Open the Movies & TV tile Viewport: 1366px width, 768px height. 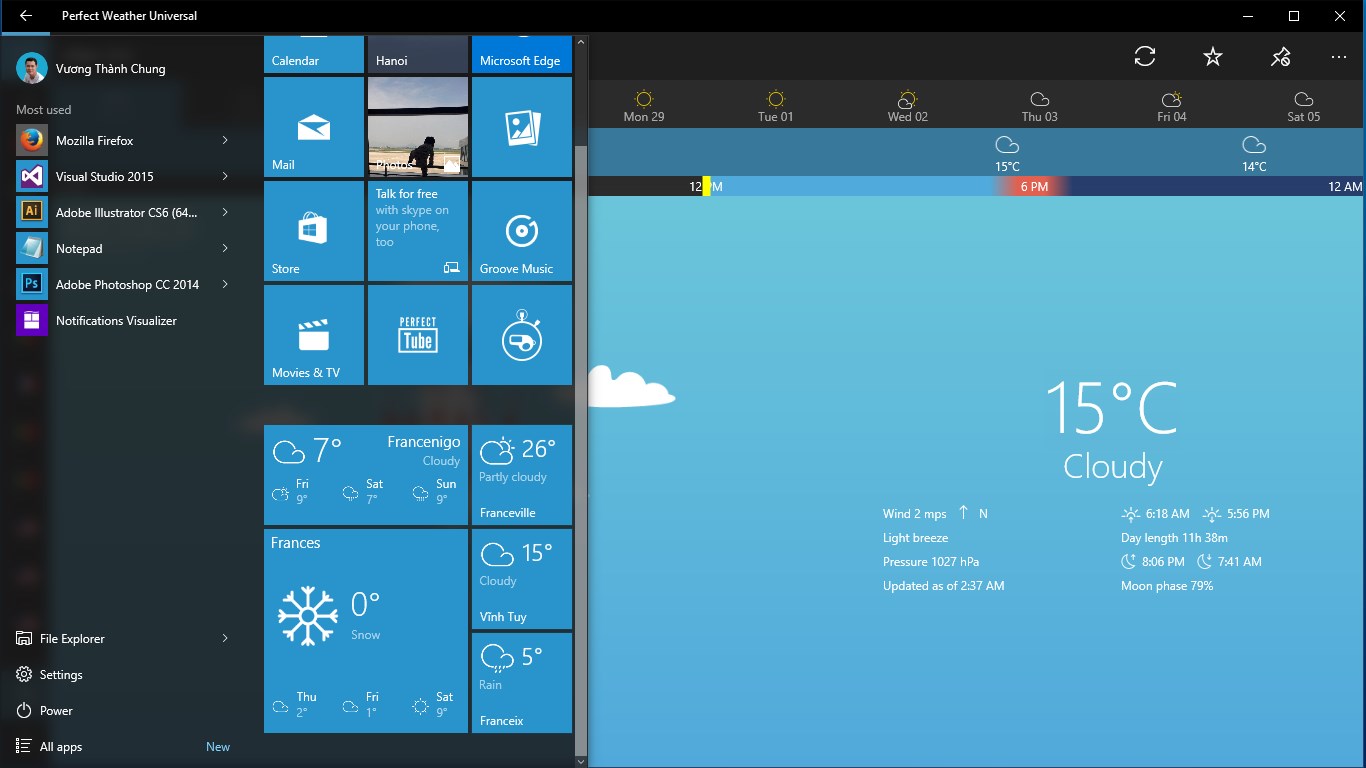314,335
